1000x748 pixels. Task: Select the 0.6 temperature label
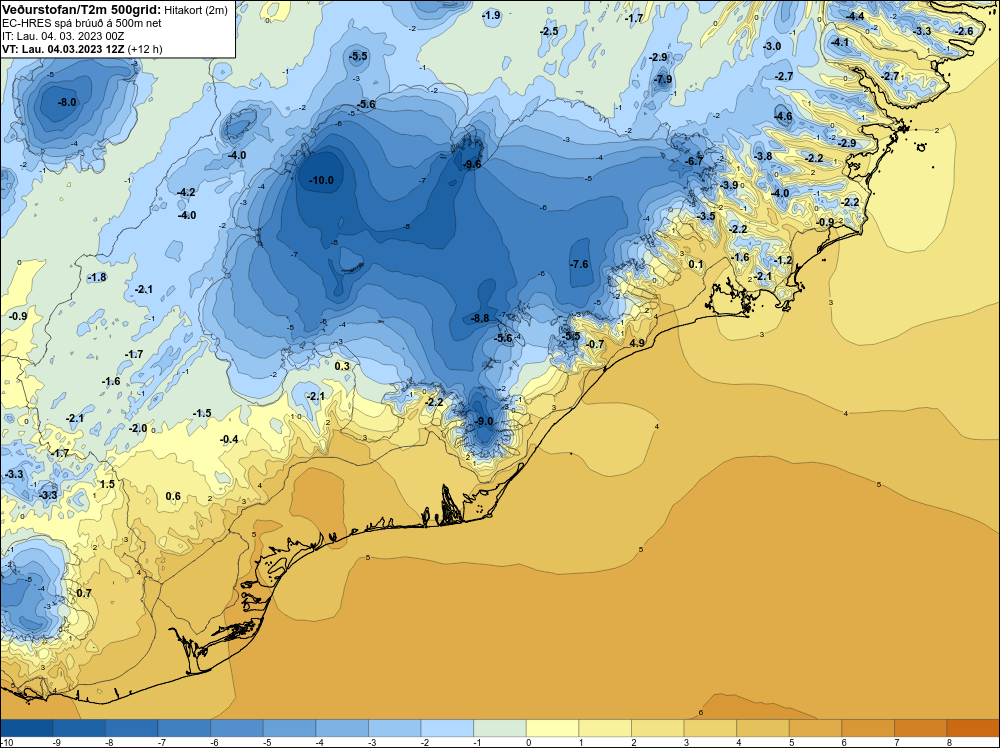click(173, 496)
